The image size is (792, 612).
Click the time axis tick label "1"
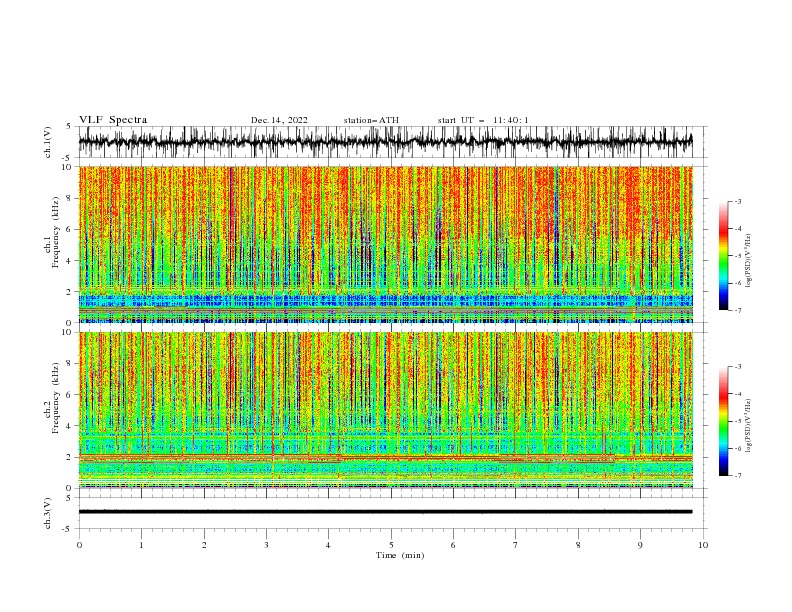[x=141, y=545]
